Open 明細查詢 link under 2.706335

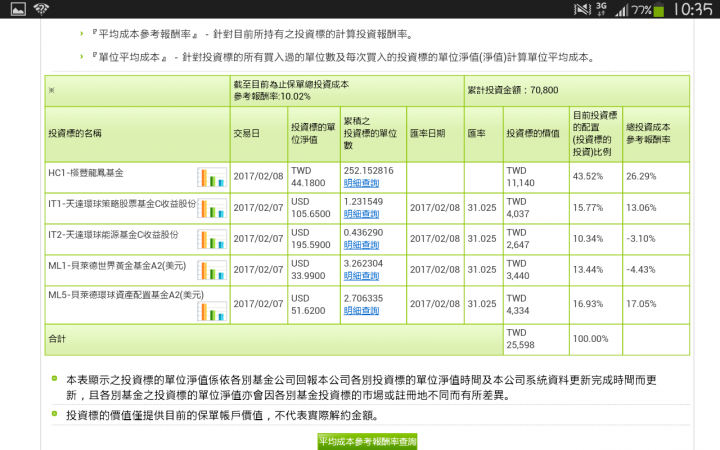pos(361,311)
